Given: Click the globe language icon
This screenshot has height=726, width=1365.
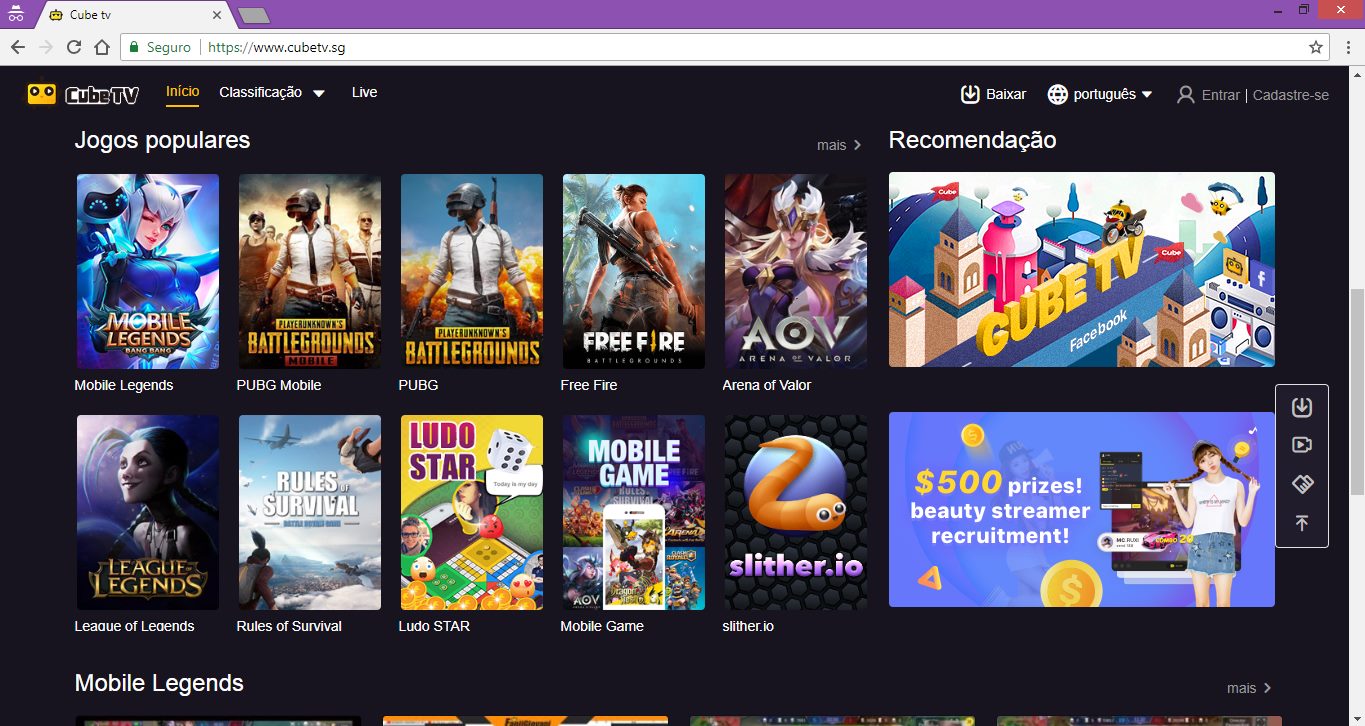Looking at the screenshot, I should [x=1058, y=94].
